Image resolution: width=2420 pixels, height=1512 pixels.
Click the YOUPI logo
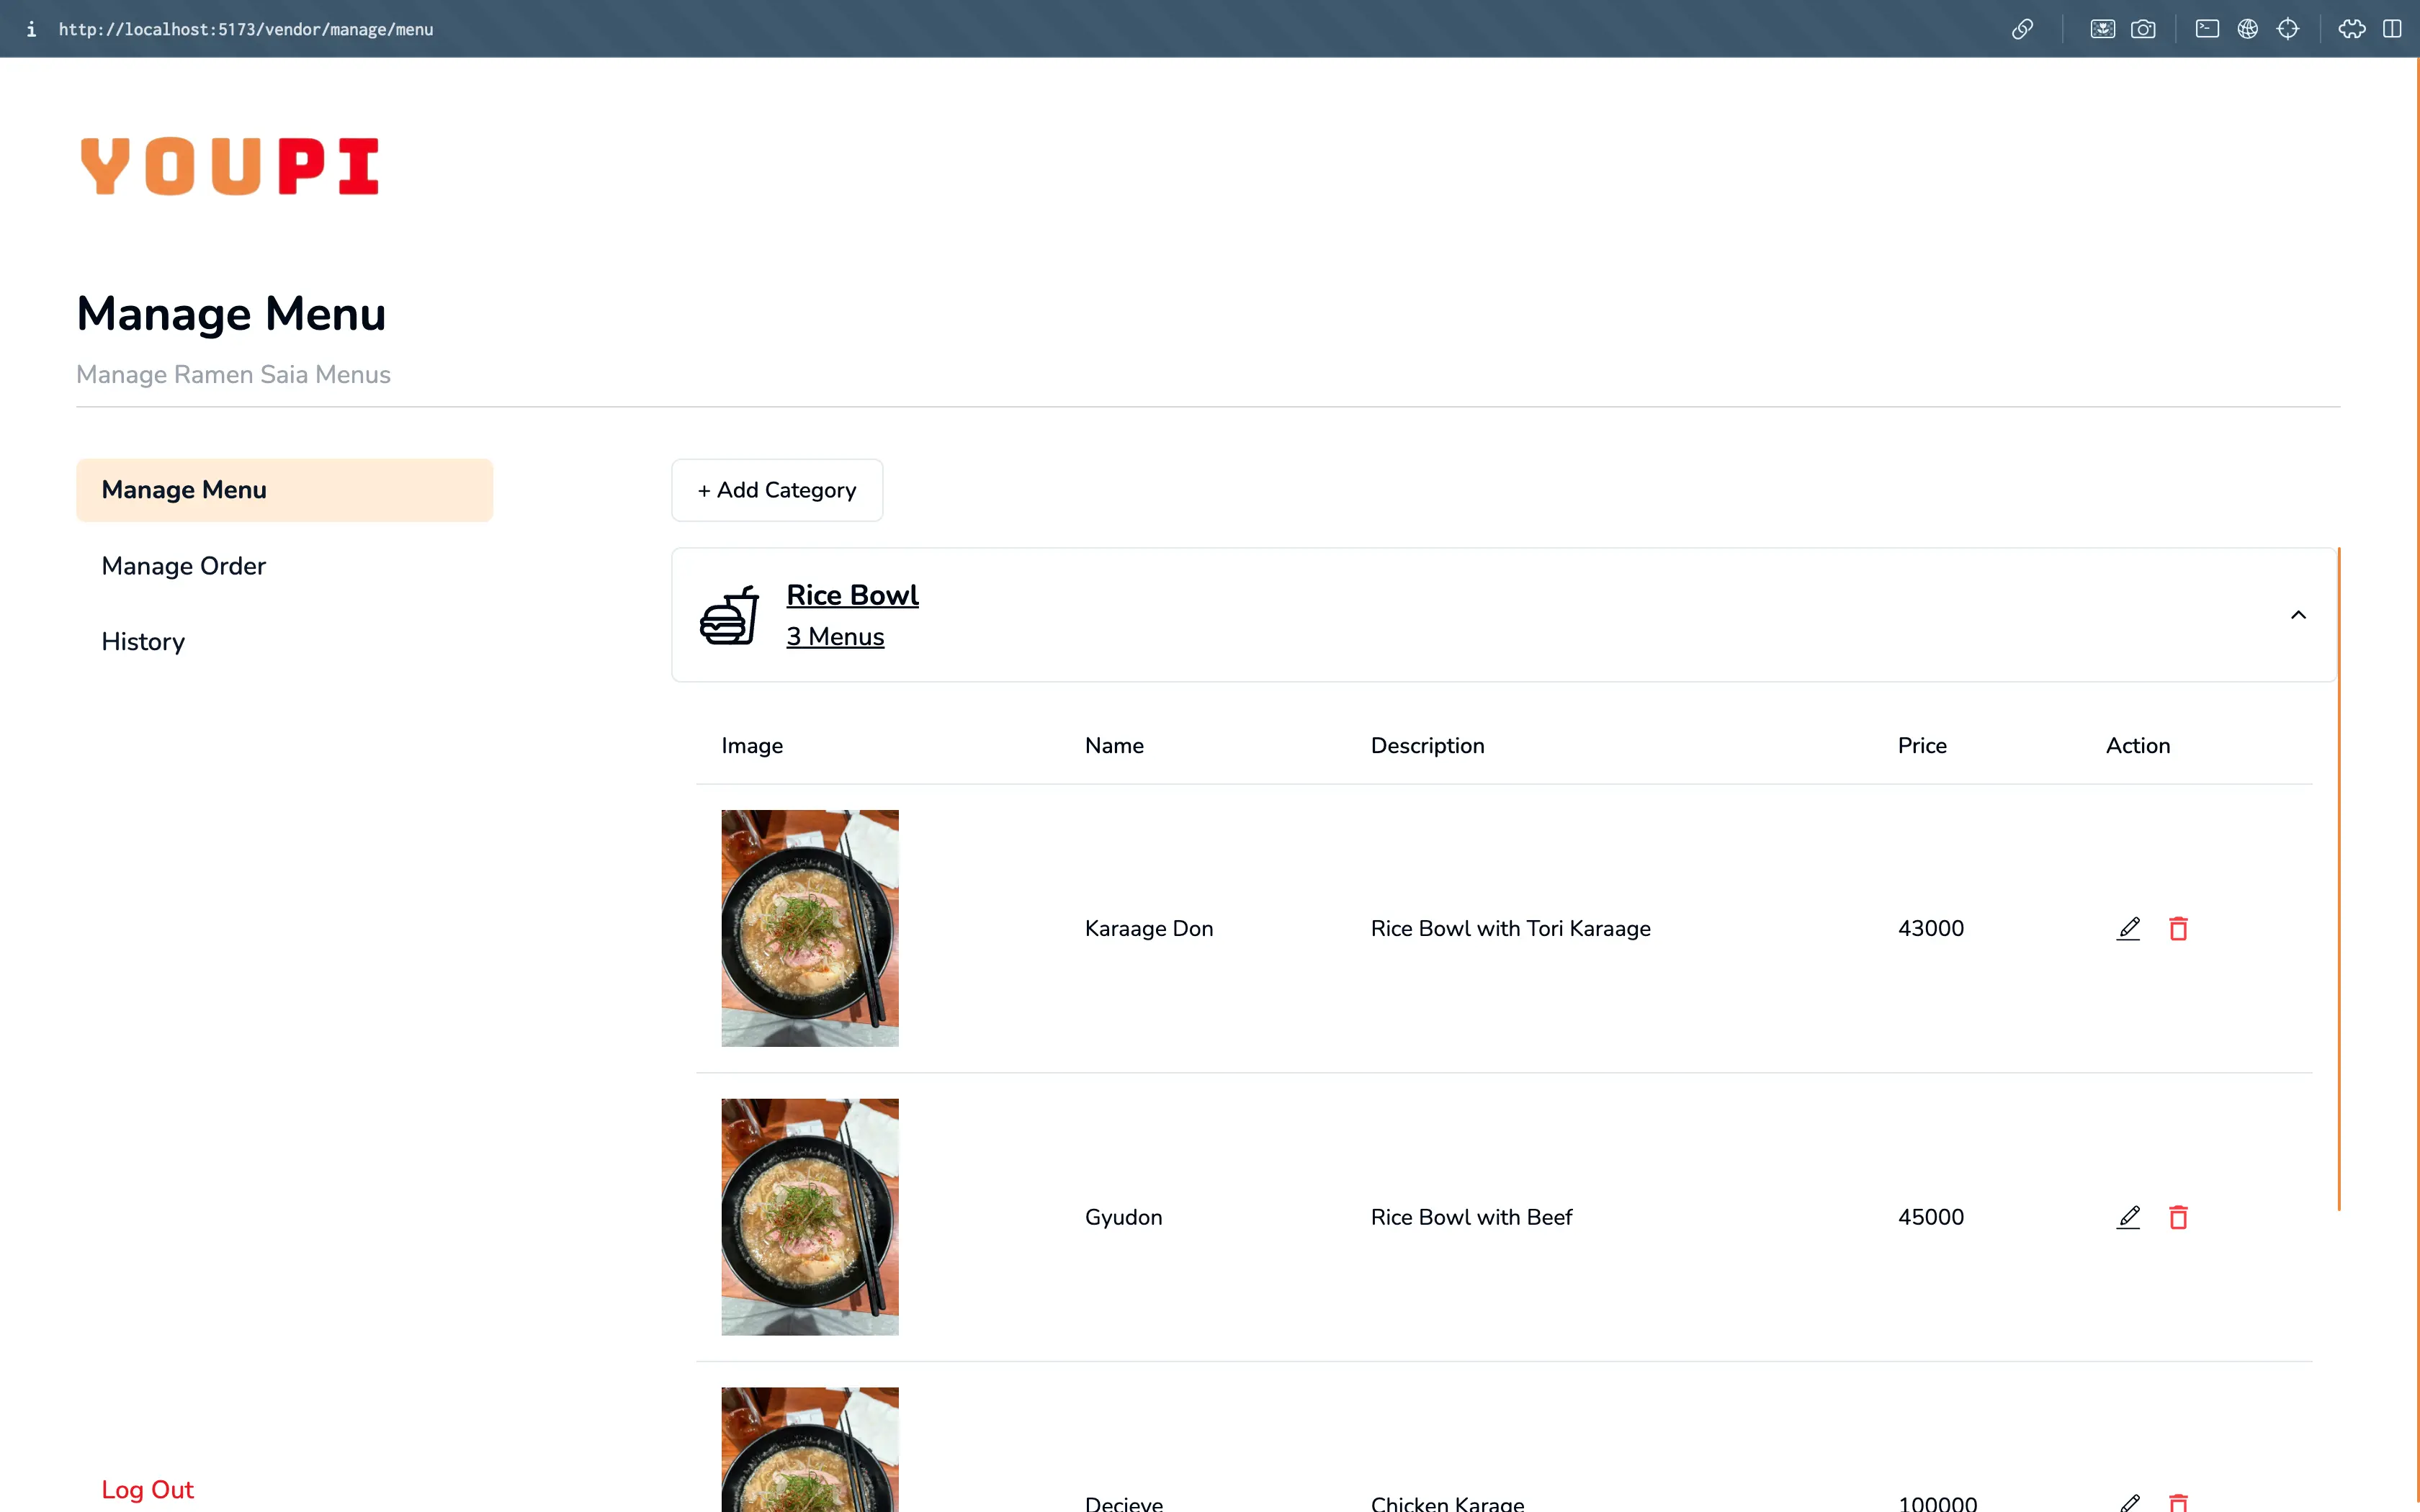pyautogui.click(x=229, y=166)
